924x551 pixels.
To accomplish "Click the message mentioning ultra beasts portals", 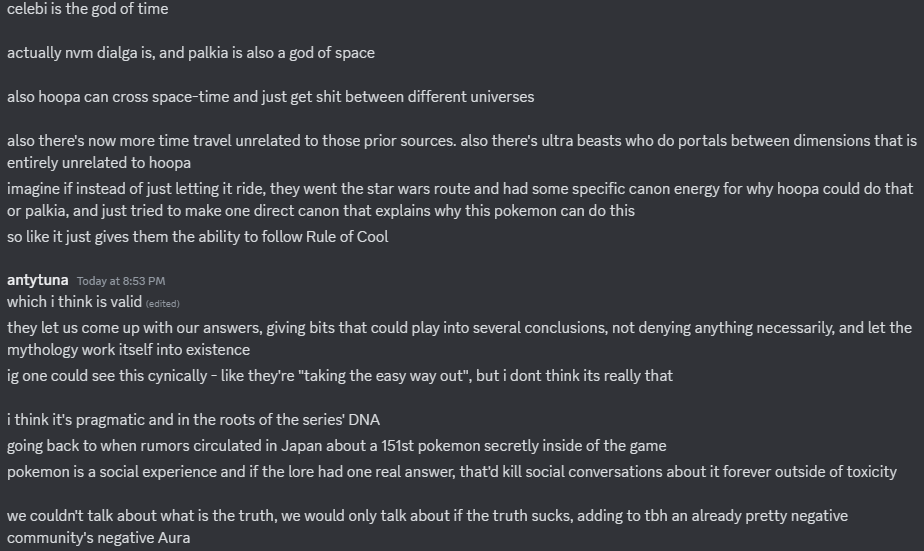I will click(x=460, y=151).
